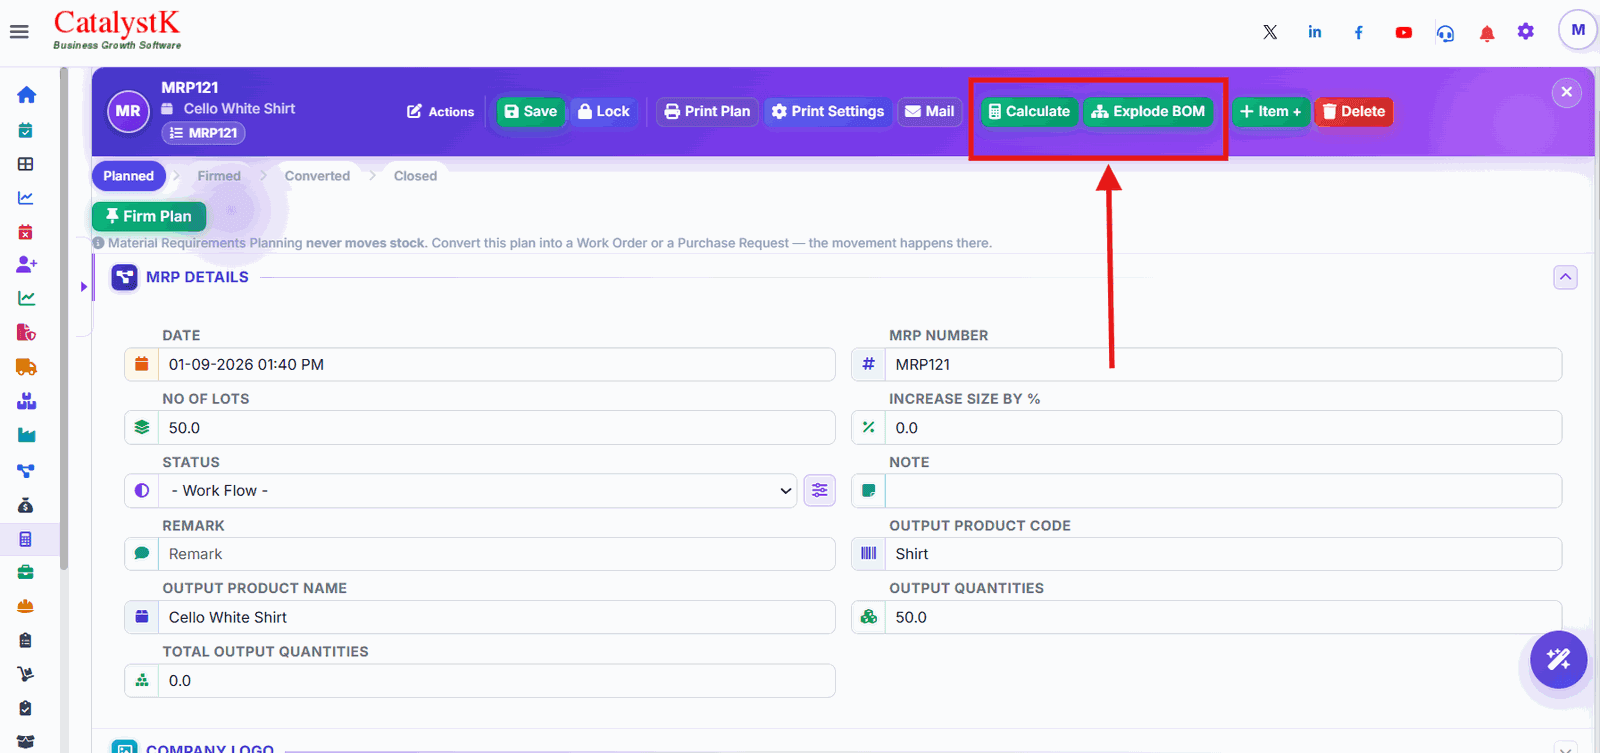Add a new item with Item +
The height and width of the screenshot is (753, 1600).
click(x=1270, y=112)
